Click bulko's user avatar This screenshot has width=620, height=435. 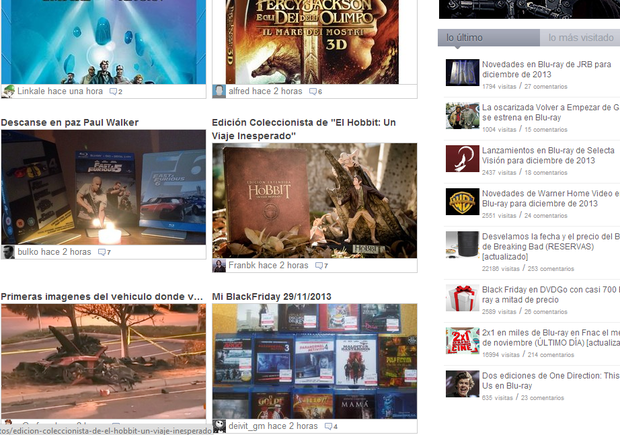(8, 252)
